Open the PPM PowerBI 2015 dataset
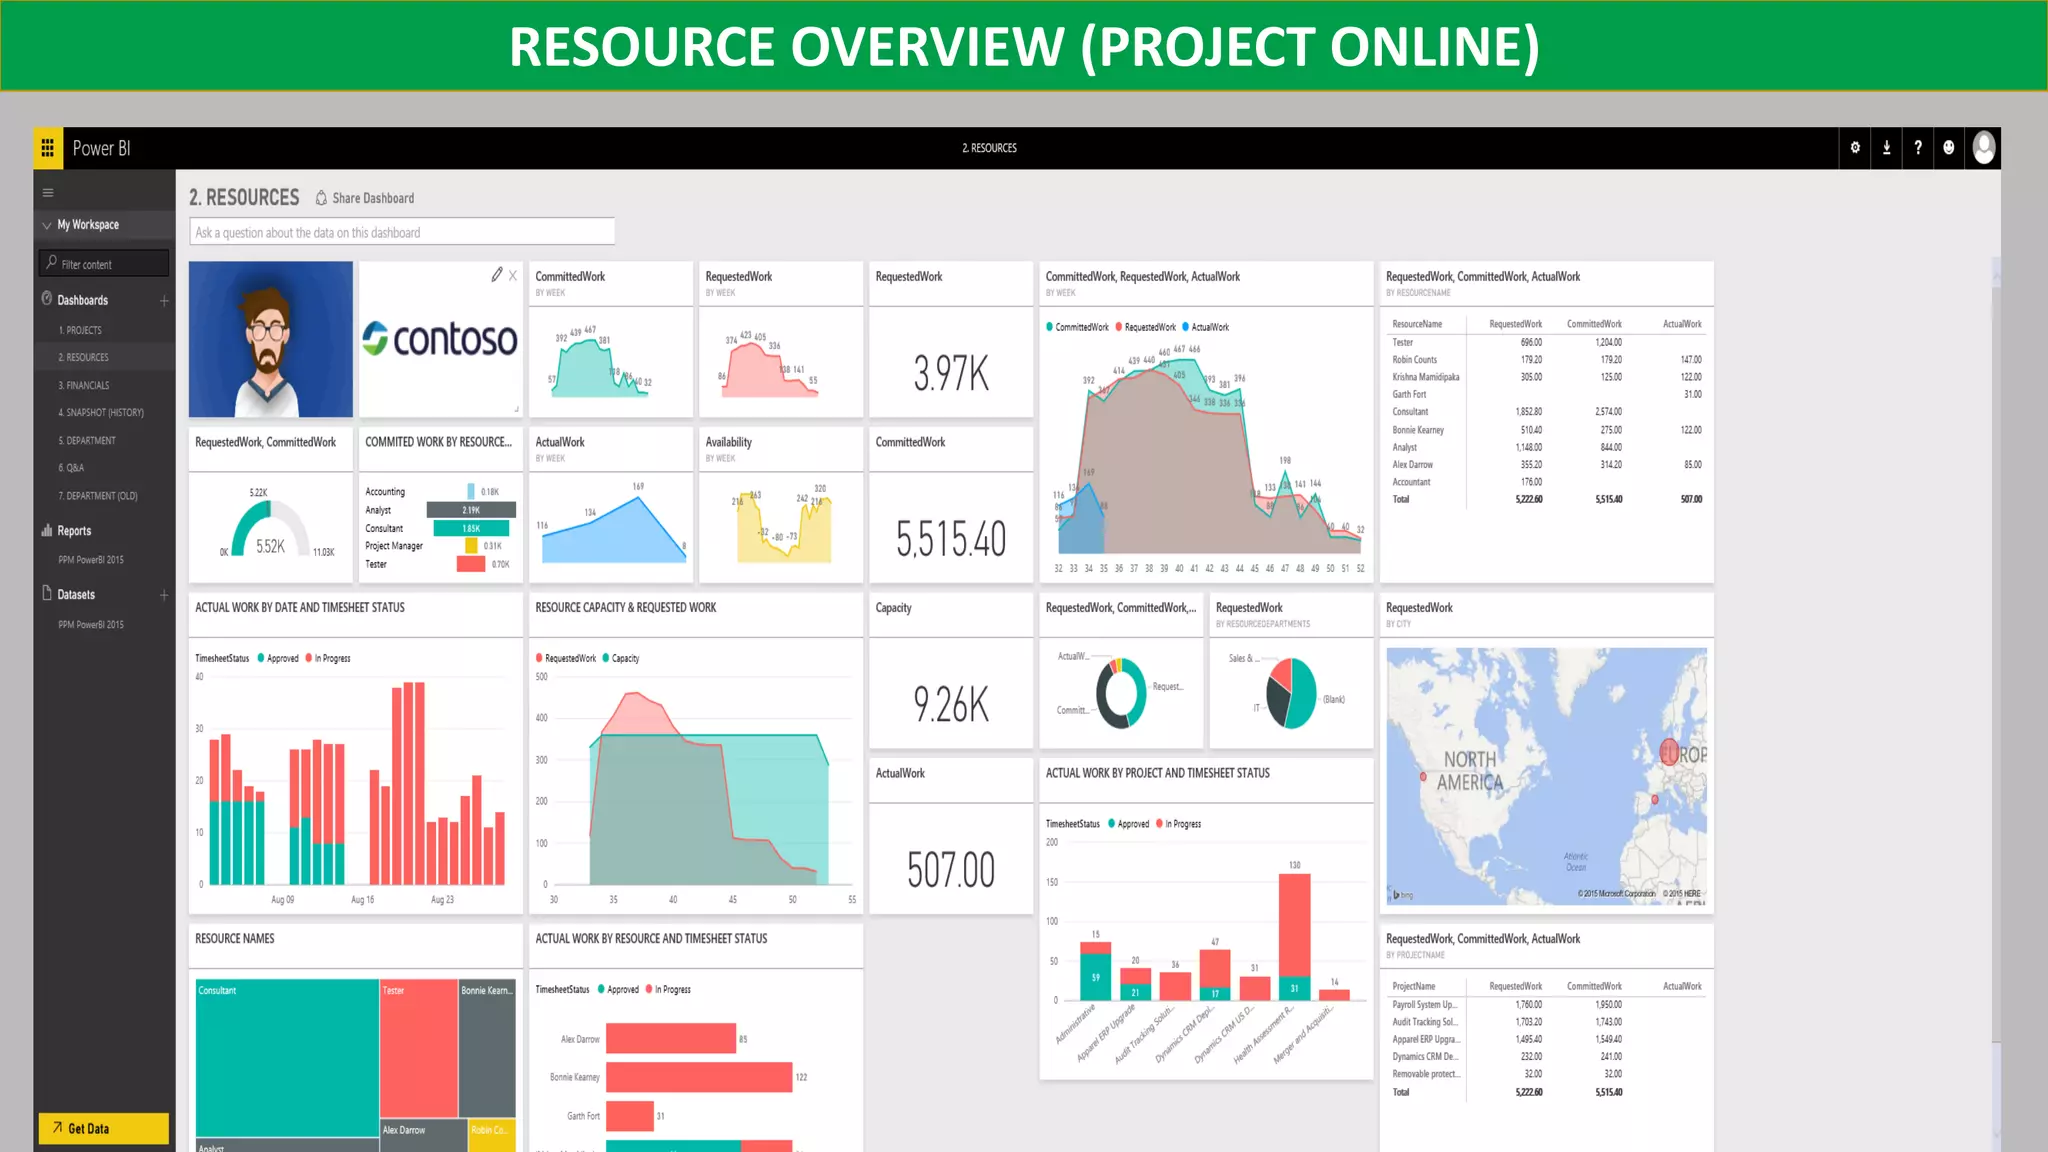The height and width of the screenshot is (1152, 2048). point(91,624)
